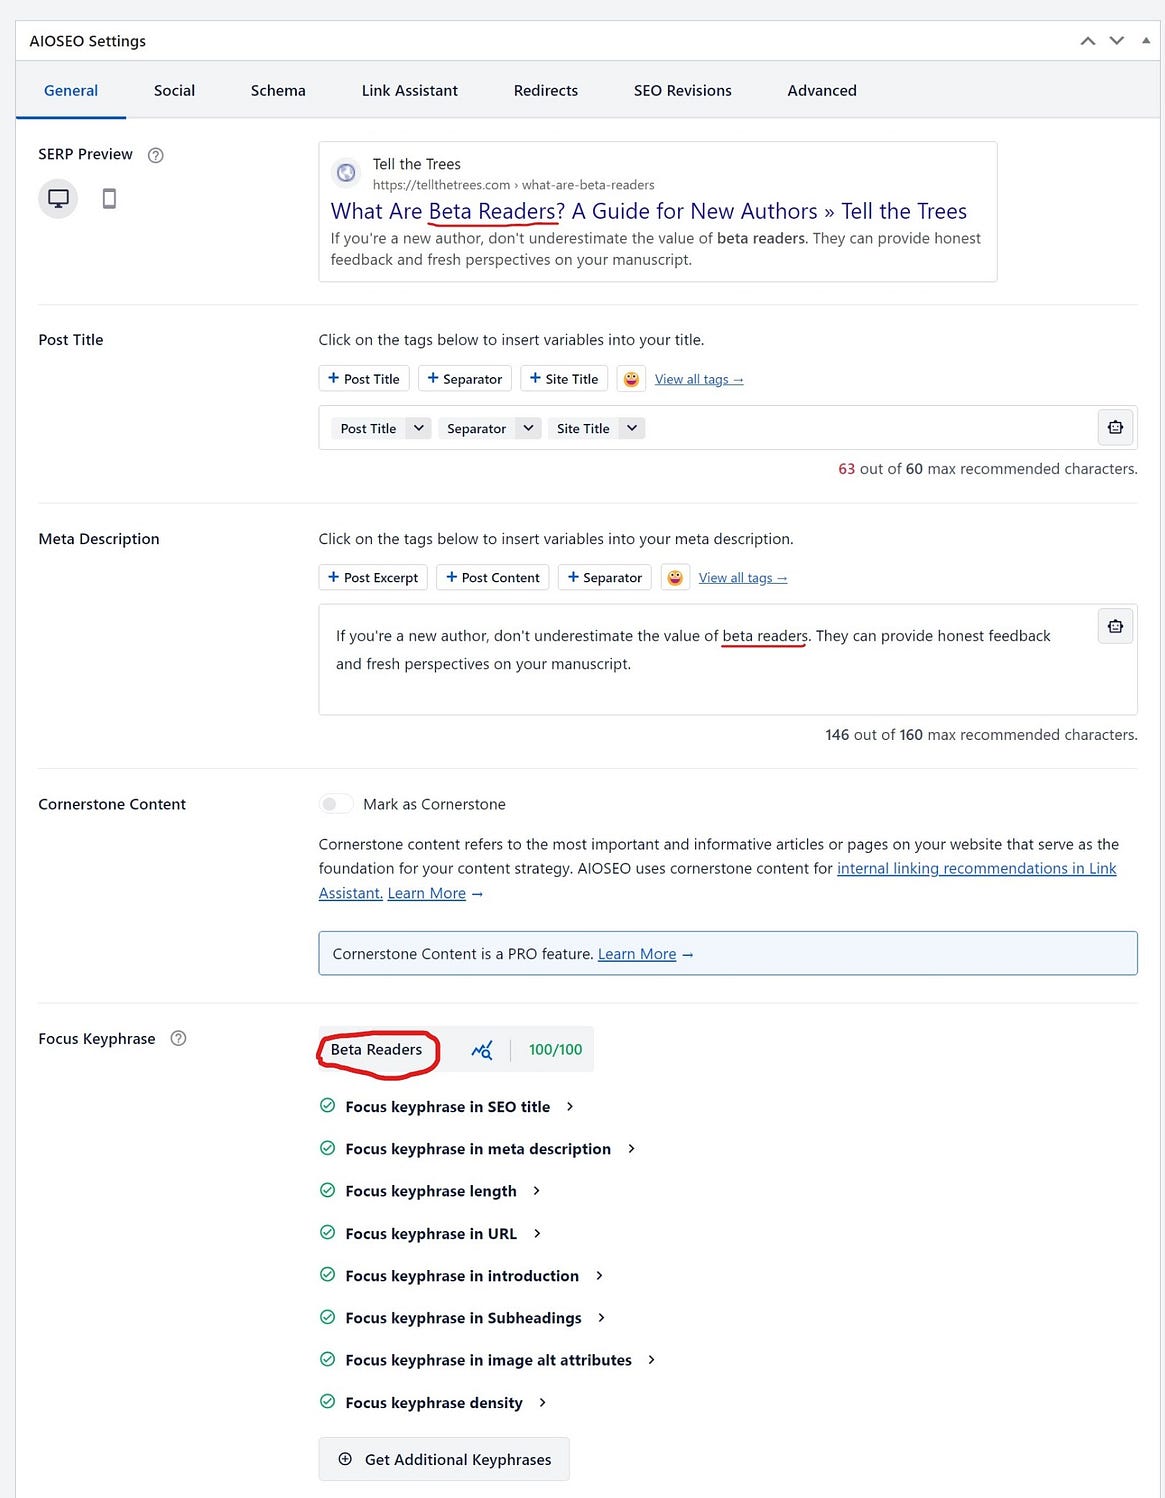Image resolution: width=1165 pixels, height=1498 pixels.
Task: Click green check beside Focus keyphrase in SEO title
Action: 327,1105
